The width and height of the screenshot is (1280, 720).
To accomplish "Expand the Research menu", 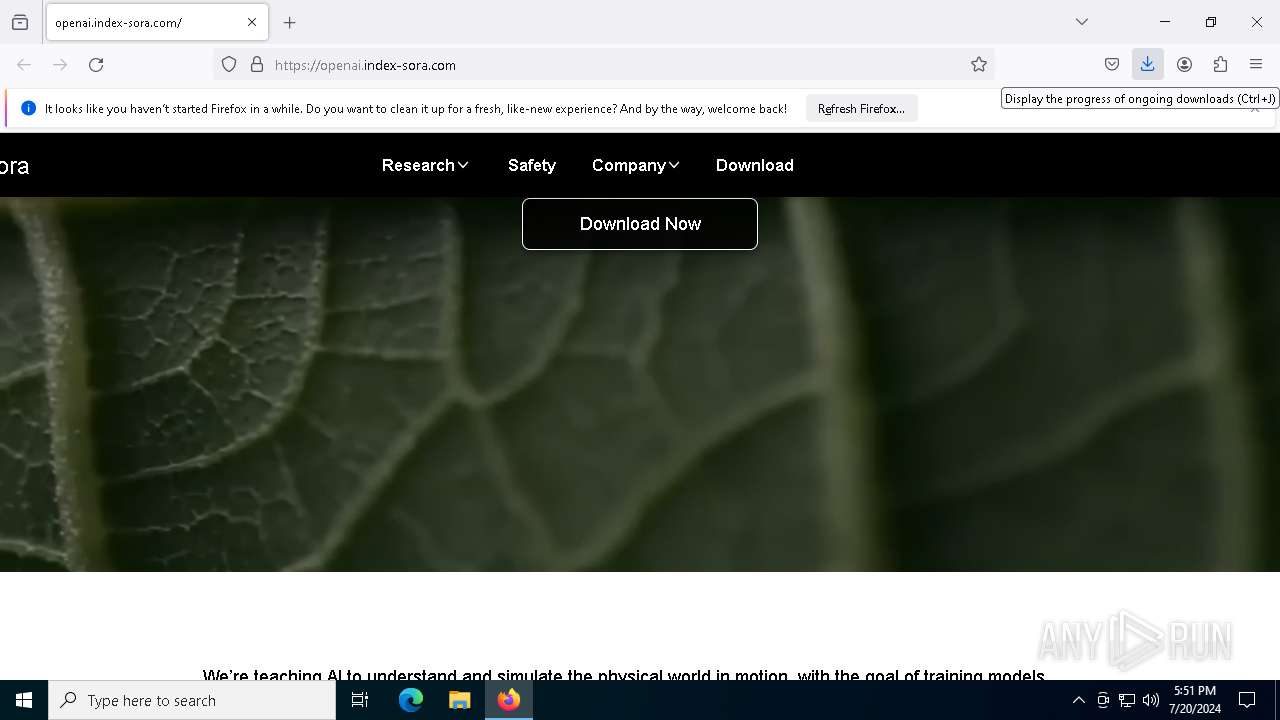I will click(425, 165).
